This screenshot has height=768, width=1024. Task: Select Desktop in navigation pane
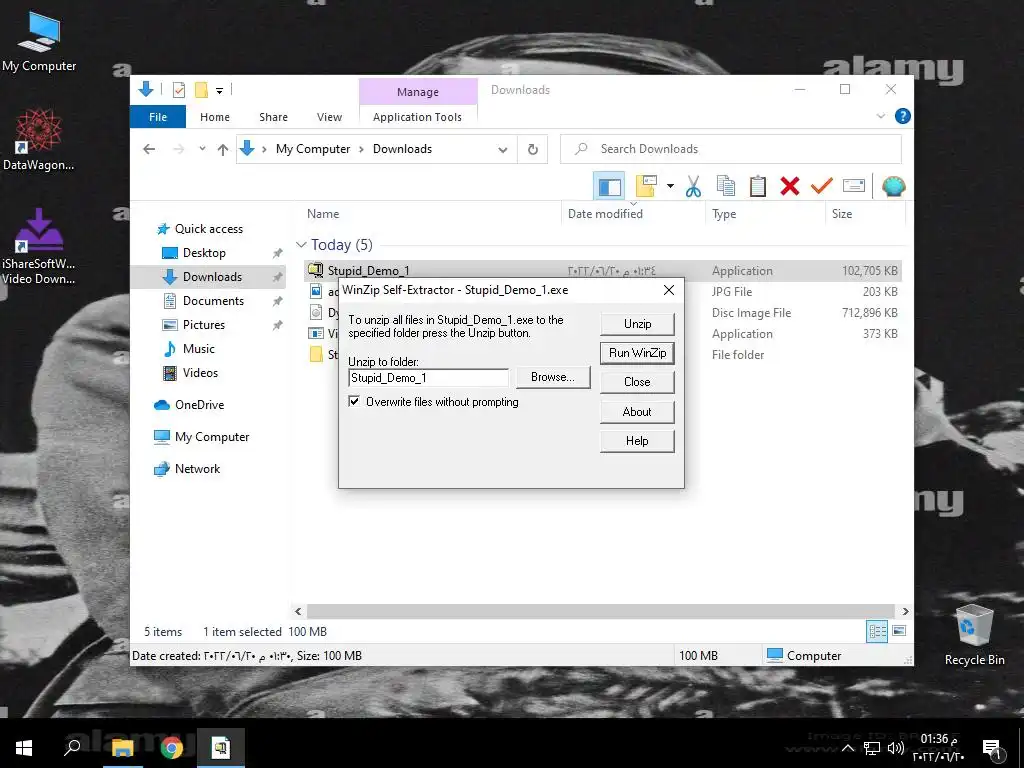coord(204,253)
